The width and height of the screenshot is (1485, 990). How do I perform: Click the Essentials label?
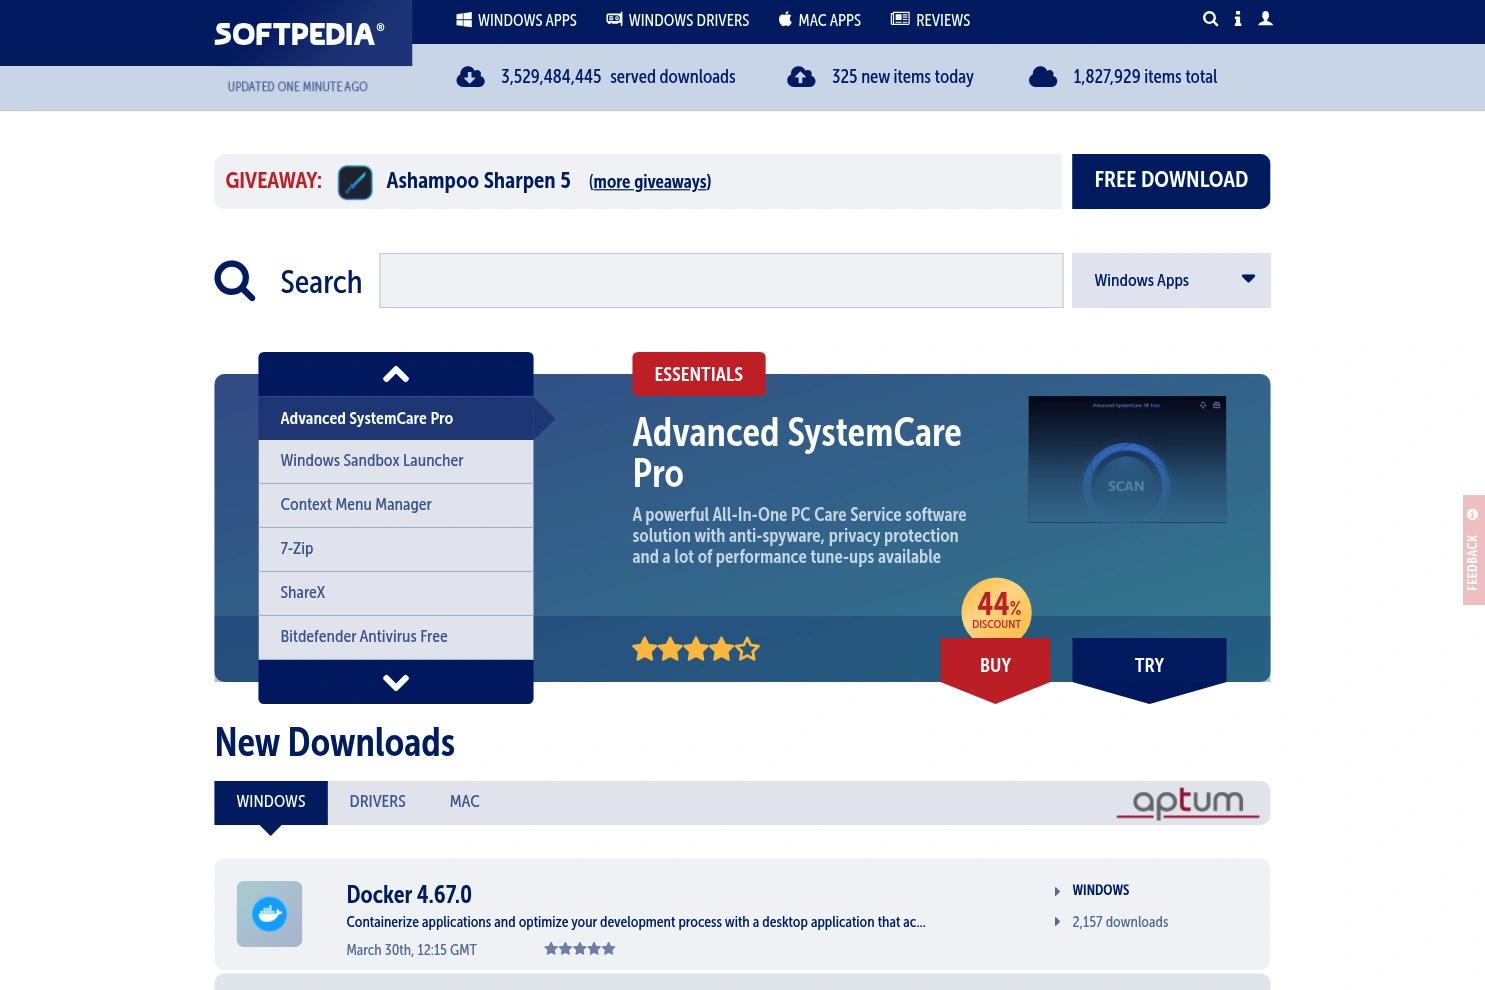click(698, 374)
